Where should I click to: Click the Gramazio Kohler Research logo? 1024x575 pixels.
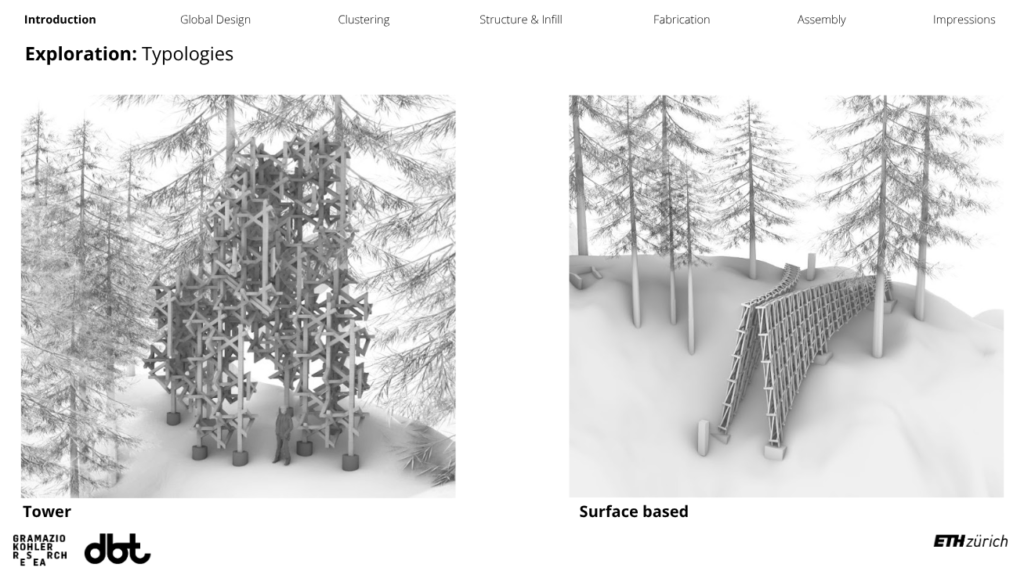coord(39,550)
